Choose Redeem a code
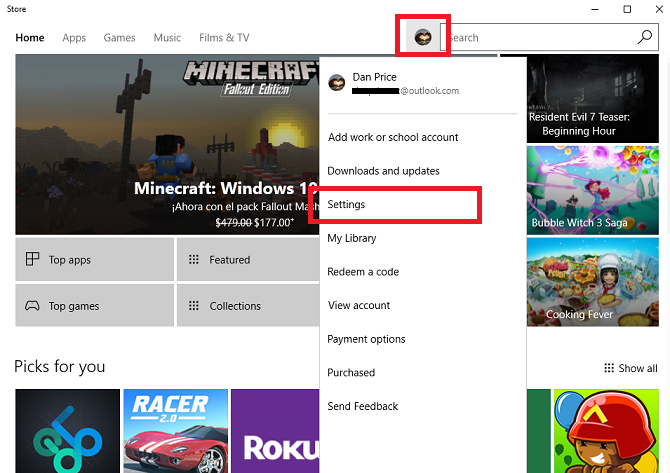The image size is (670, 473). point(363,272)
